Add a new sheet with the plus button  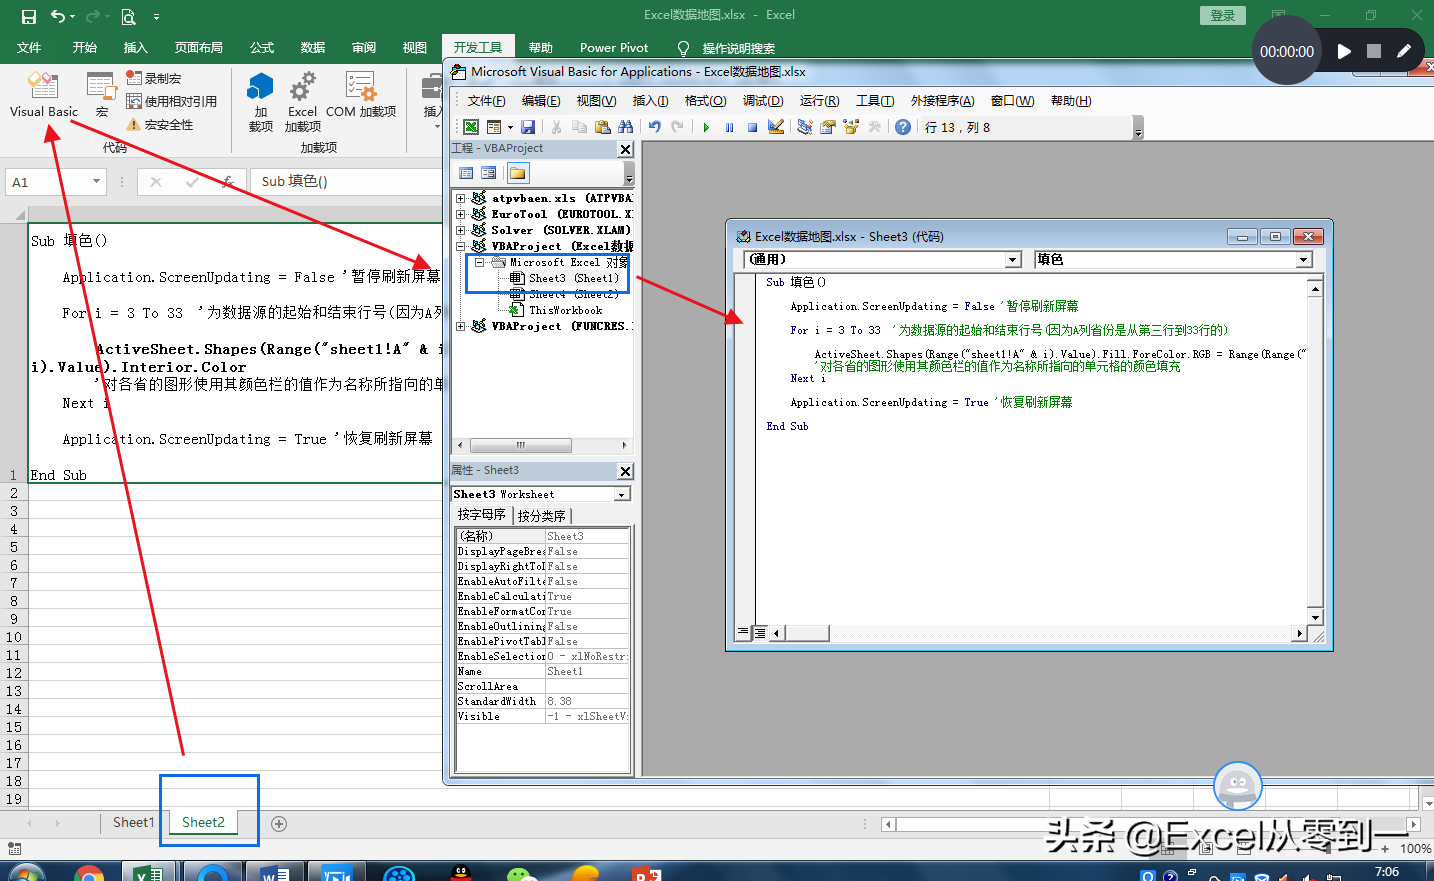coord(279,823)
